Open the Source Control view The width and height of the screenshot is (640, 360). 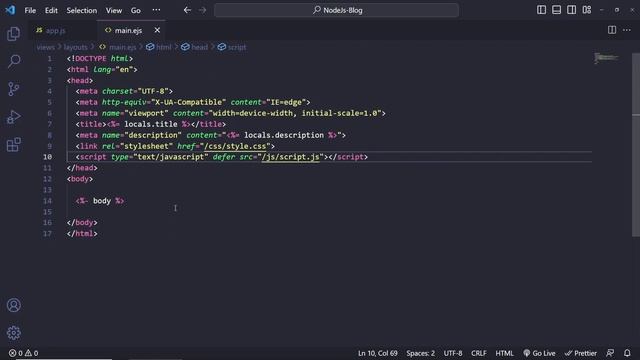click(13, 89)
